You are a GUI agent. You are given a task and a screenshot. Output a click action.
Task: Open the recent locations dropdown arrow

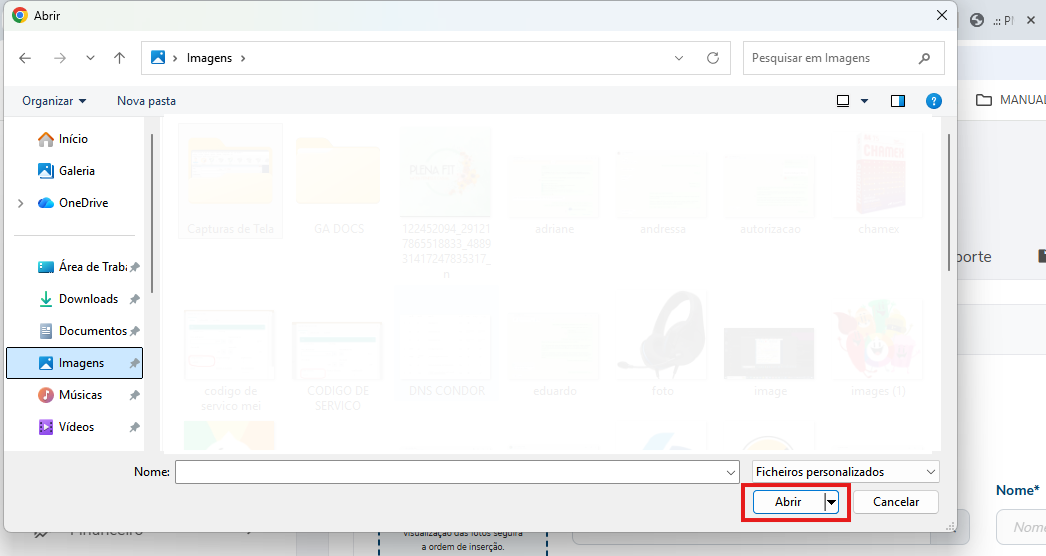[x=90, y=58]
